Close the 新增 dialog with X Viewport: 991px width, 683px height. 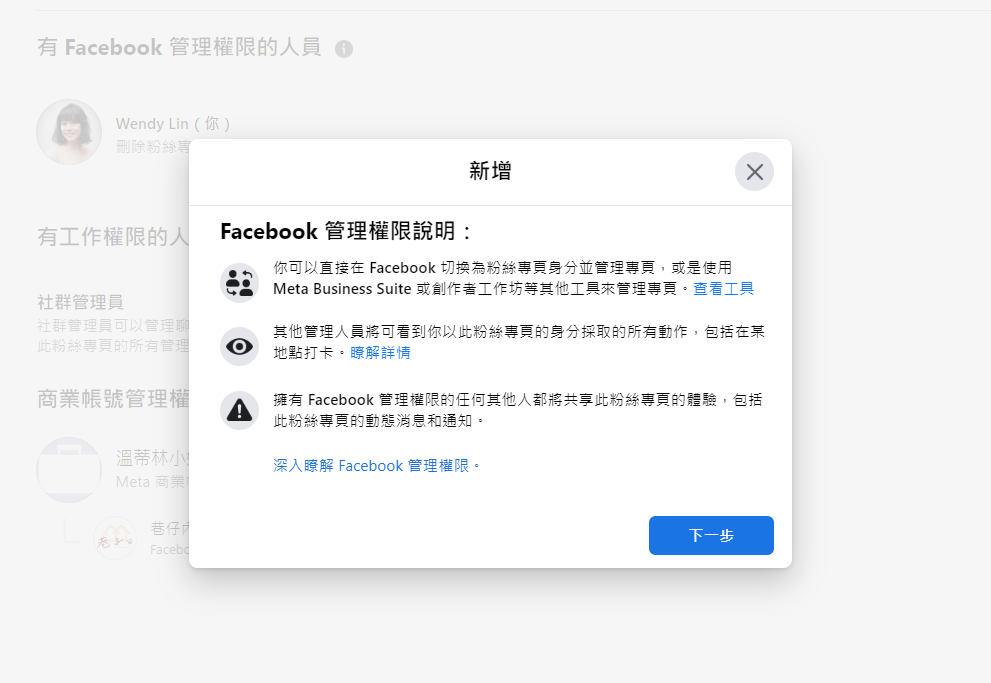754,172
